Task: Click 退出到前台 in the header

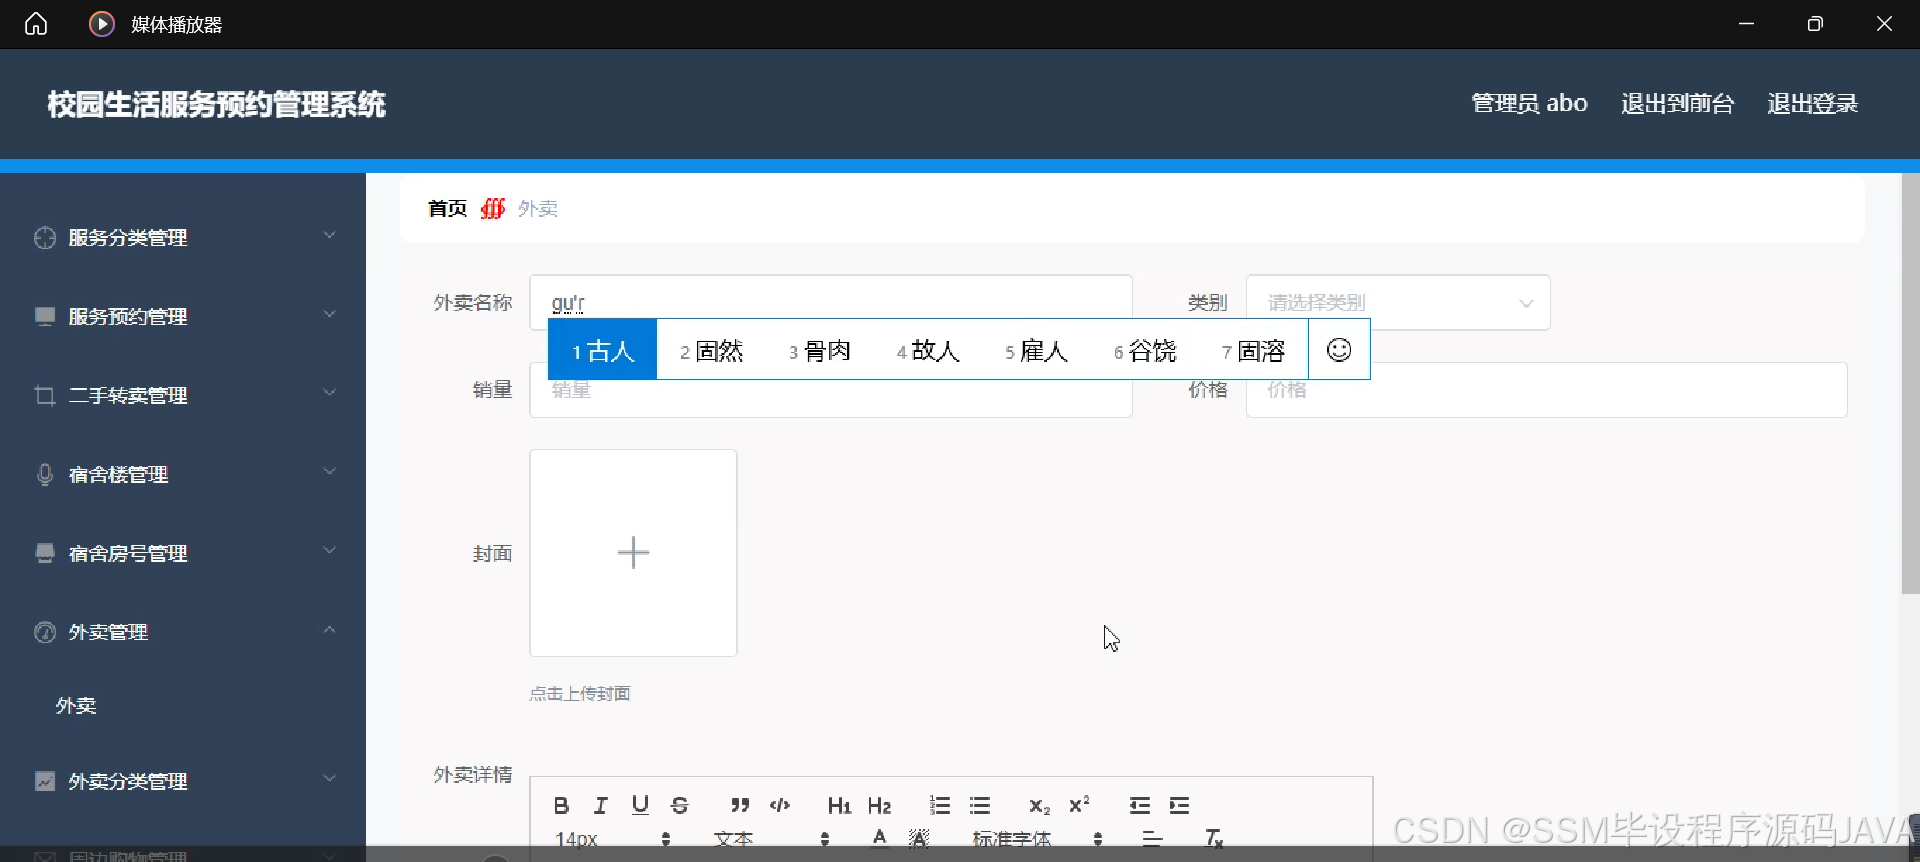Action: (x=1677, y=103)
